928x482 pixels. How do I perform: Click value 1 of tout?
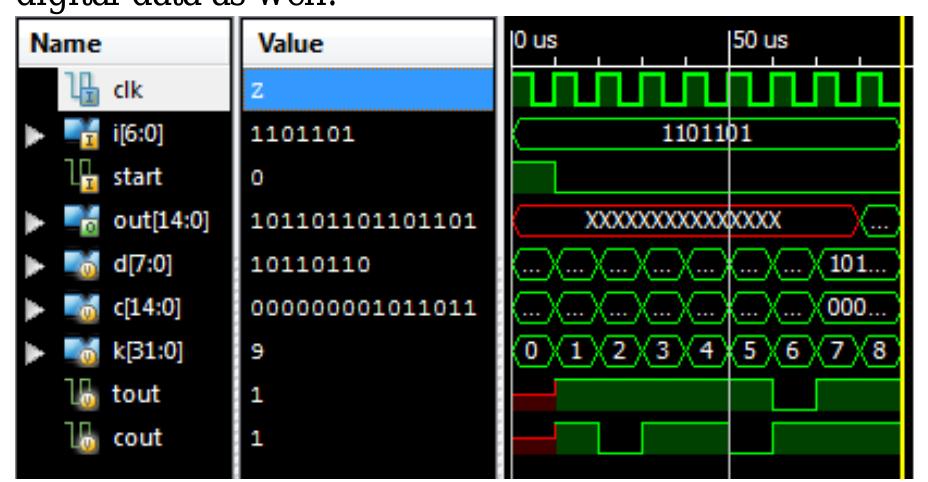(257, 395)
